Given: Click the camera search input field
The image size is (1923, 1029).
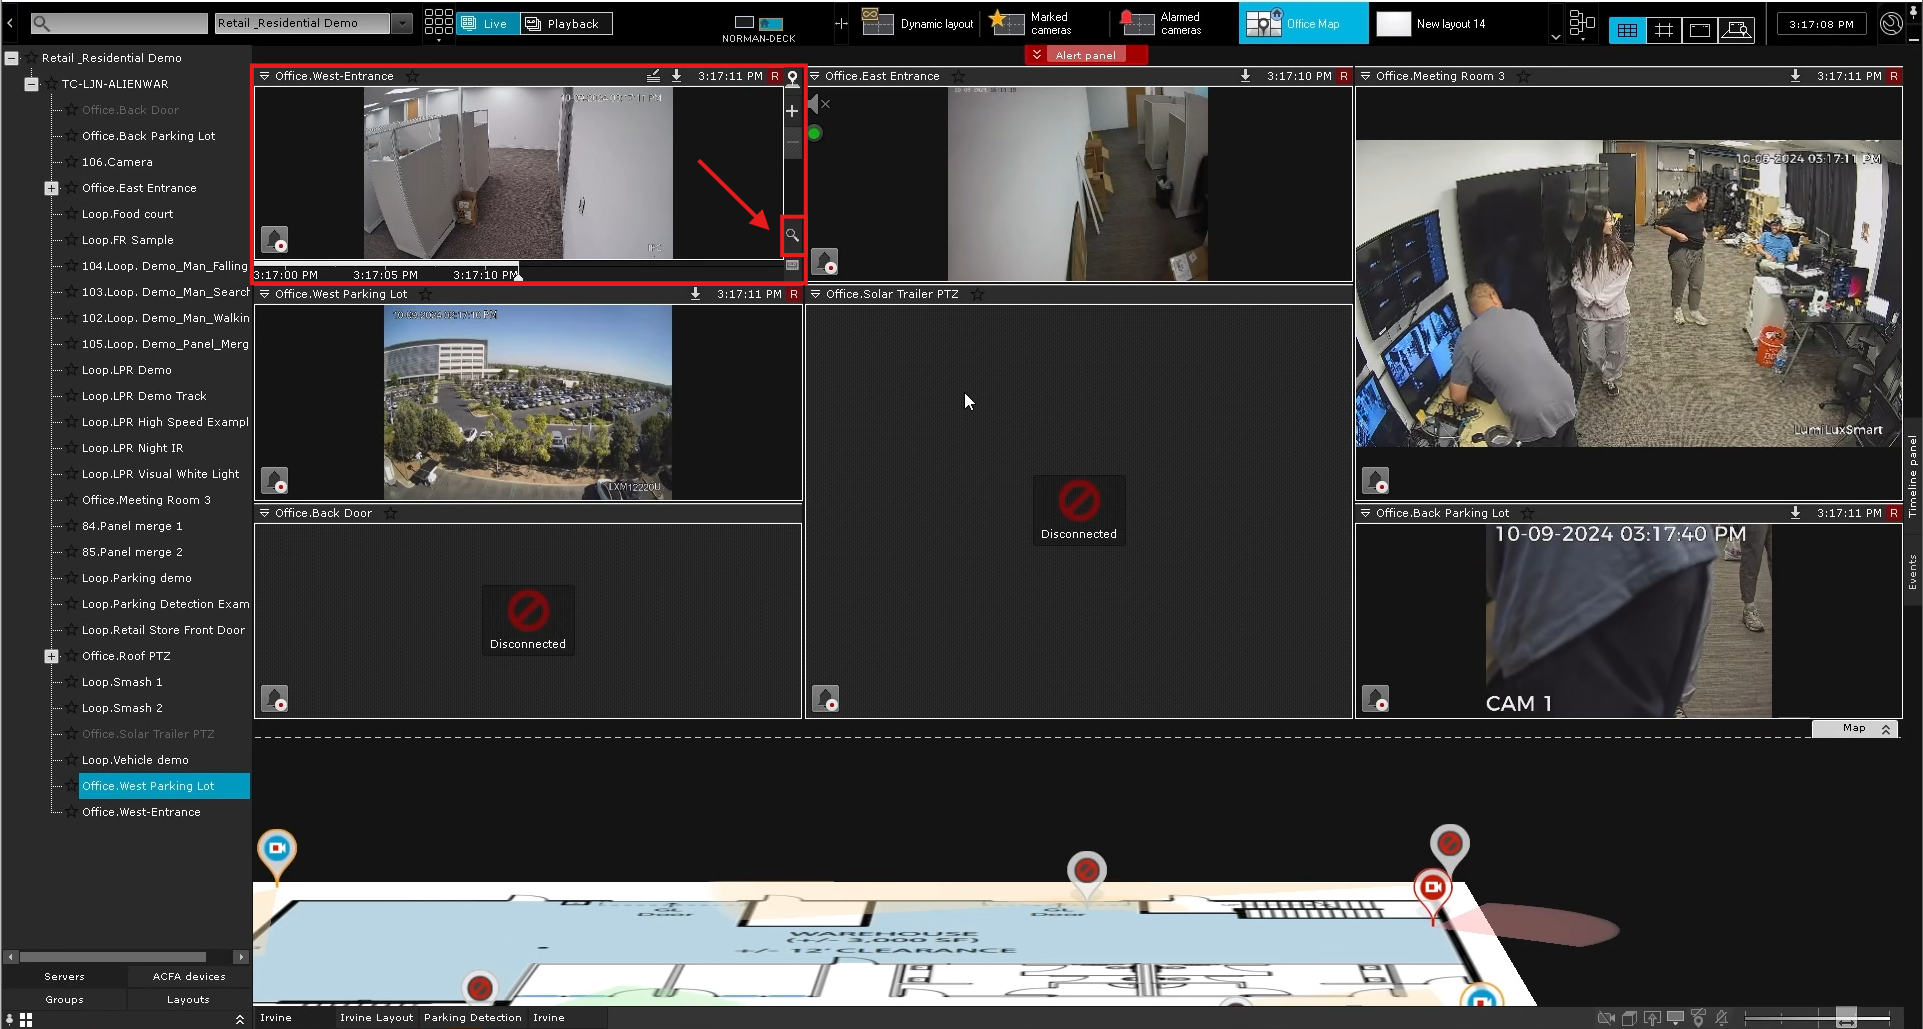Looking at the screenshot, I should 118,23.
